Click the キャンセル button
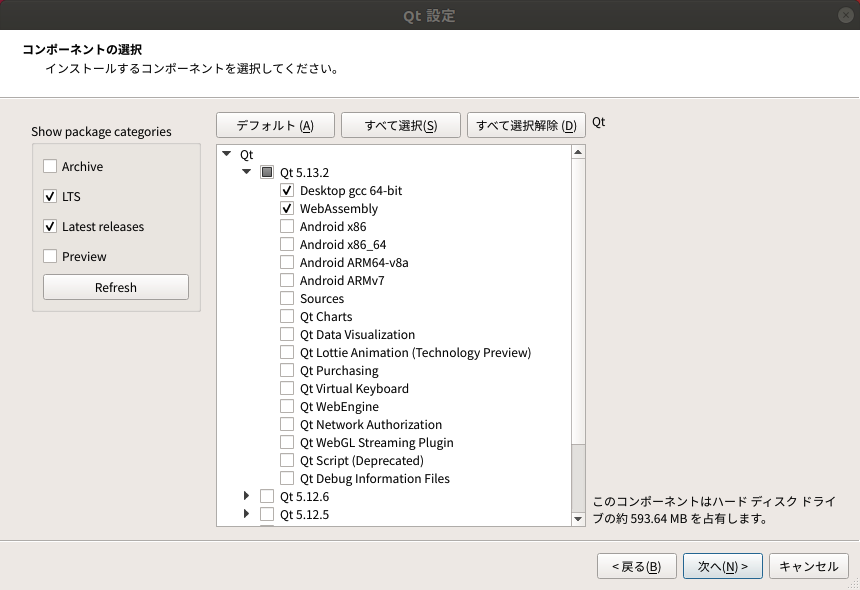Viewport: 860px width, 590px height. (809, 566)
